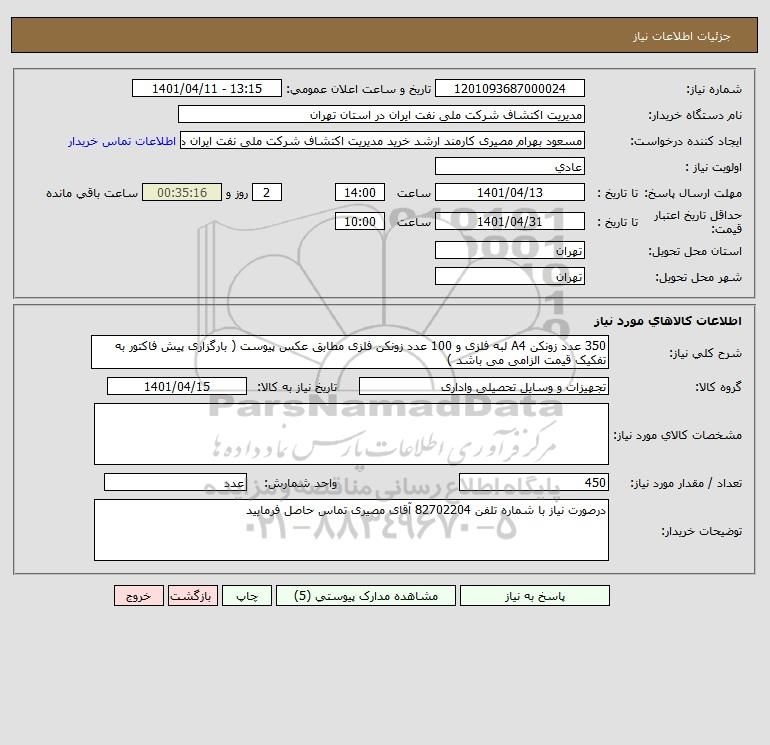Open اطلاعات تماس خریدار link

122,141
